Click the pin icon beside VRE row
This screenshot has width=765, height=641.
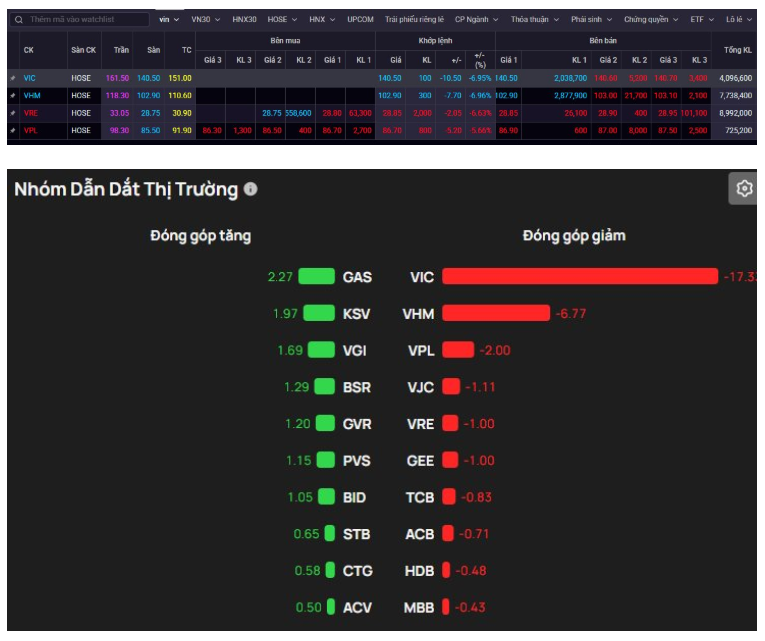[12, 113]
